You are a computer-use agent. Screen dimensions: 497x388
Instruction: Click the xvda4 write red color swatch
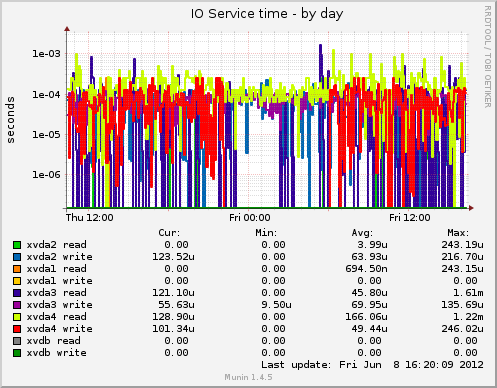tap(17, 329)
